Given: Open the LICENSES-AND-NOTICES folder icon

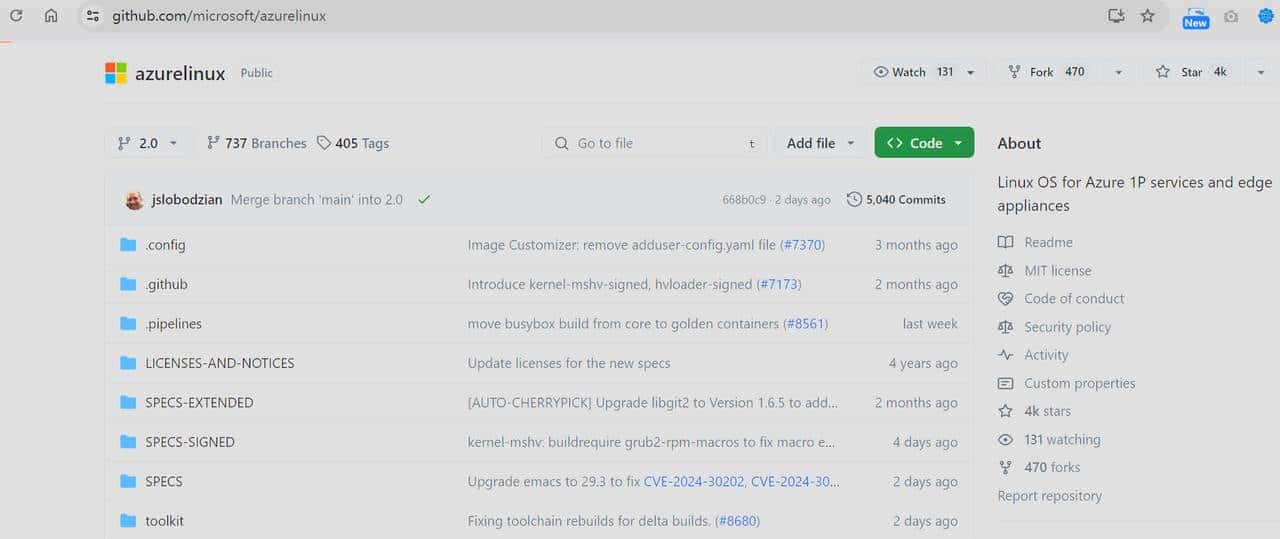Looking at the screenshot, I should pos(128,363).
